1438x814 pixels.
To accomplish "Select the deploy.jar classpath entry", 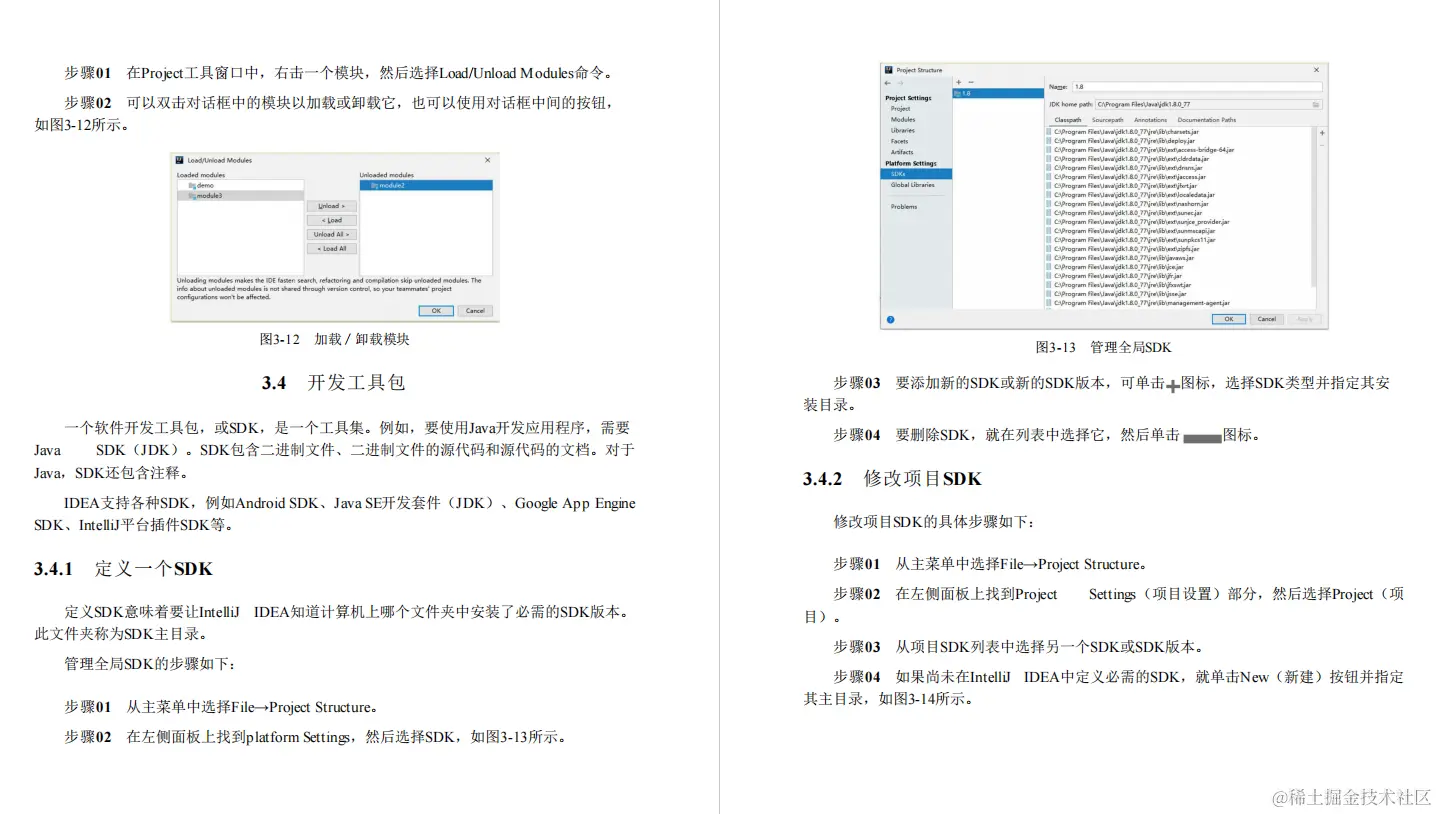I will [x=1120, y=141].
